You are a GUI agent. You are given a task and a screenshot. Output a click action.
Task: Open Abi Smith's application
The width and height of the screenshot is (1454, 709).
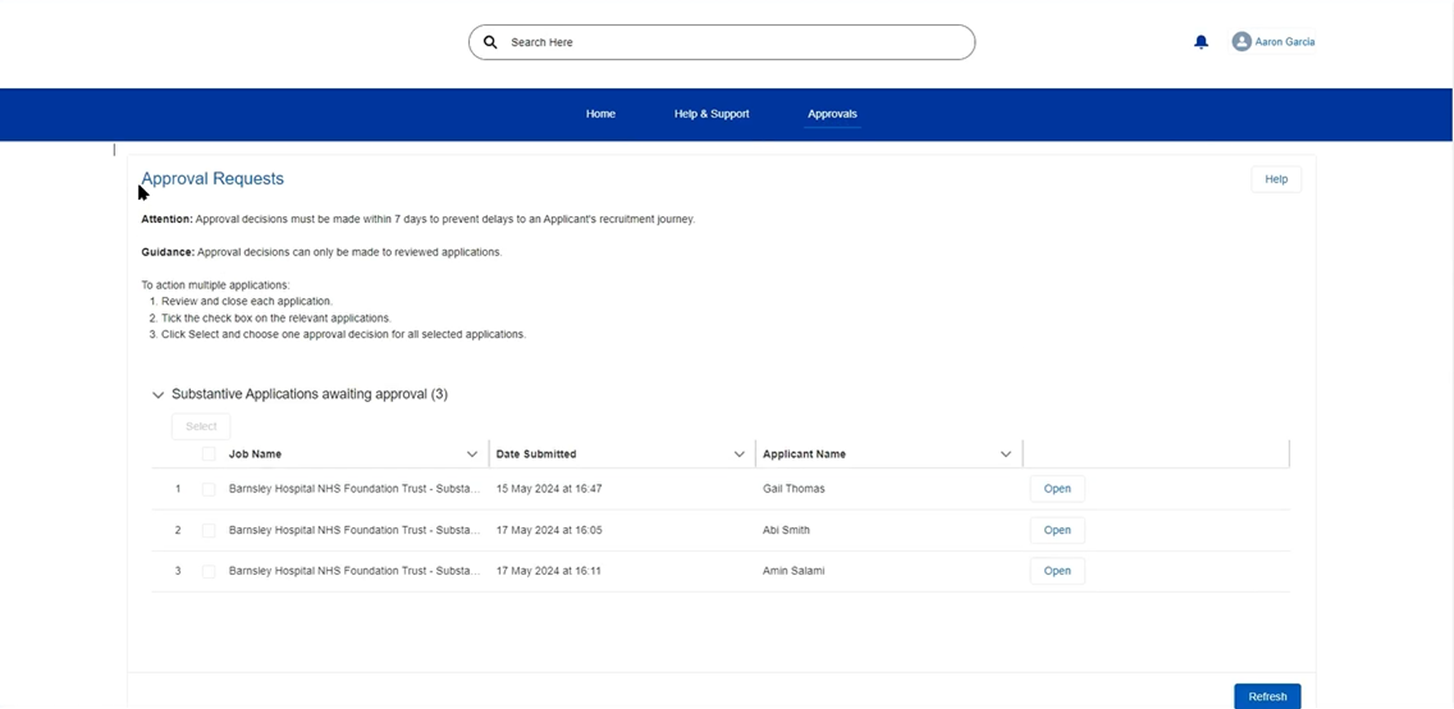[1057, 530]
